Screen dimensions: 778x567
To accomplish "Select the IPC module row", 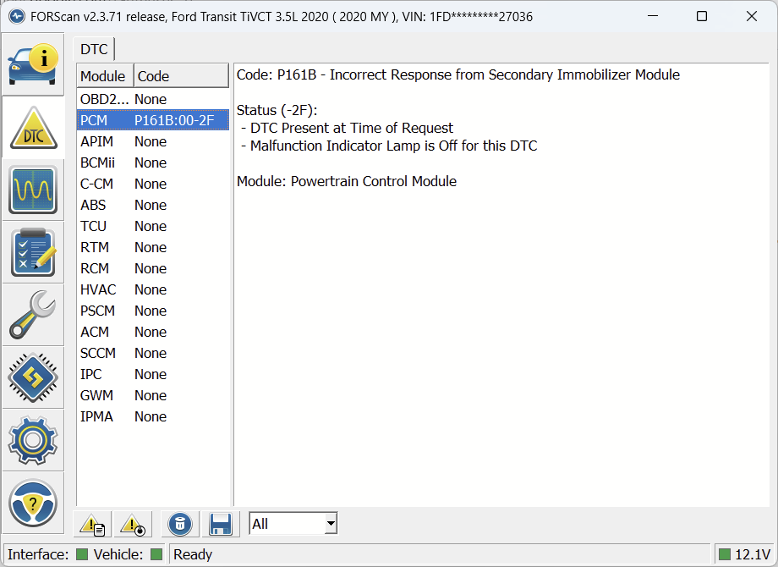I will point(153,374).
